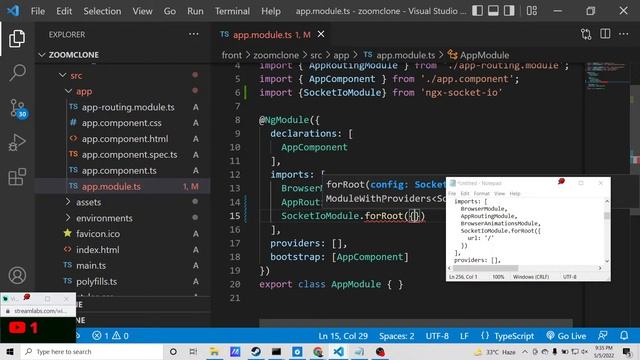Open the Help menu
This screenshot has width=640, height=360.
point(271,11)
